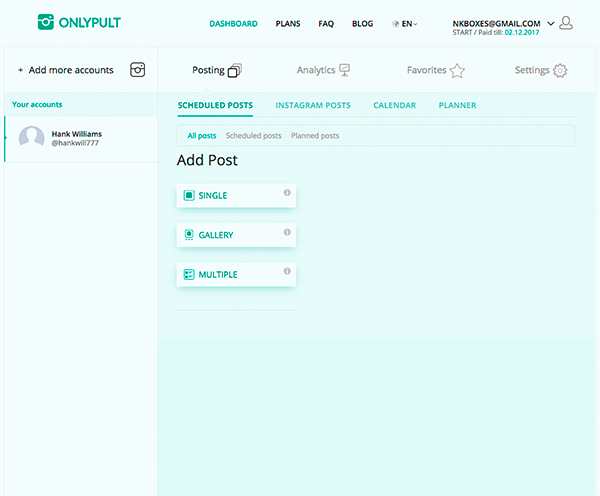This screenshot has height=496, width=600.
Task: Click the Your accounts heading
Action: (x=37, y=104)
